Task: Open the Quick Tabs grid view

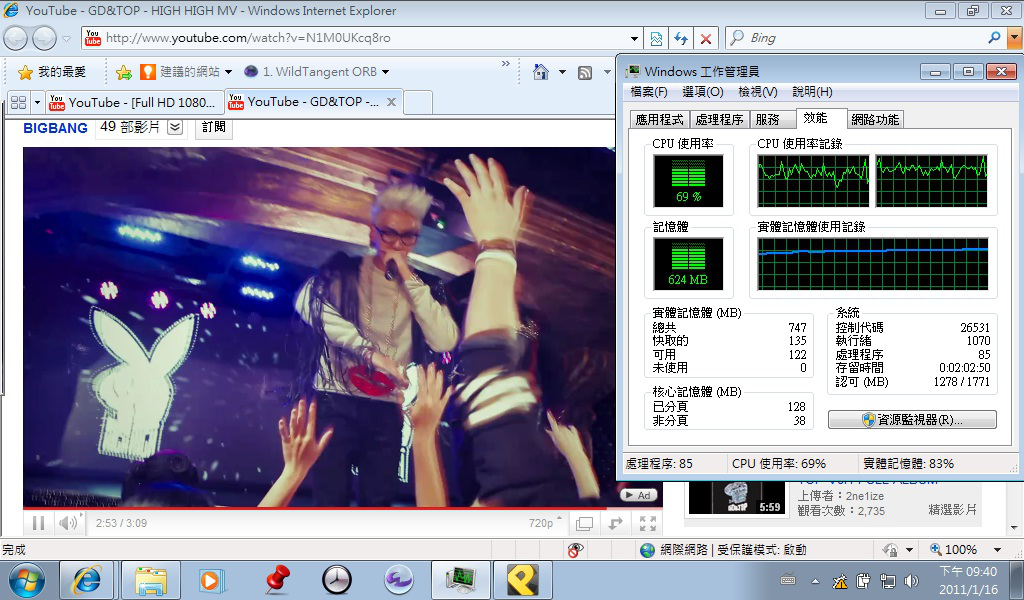Action: (18, 103)
